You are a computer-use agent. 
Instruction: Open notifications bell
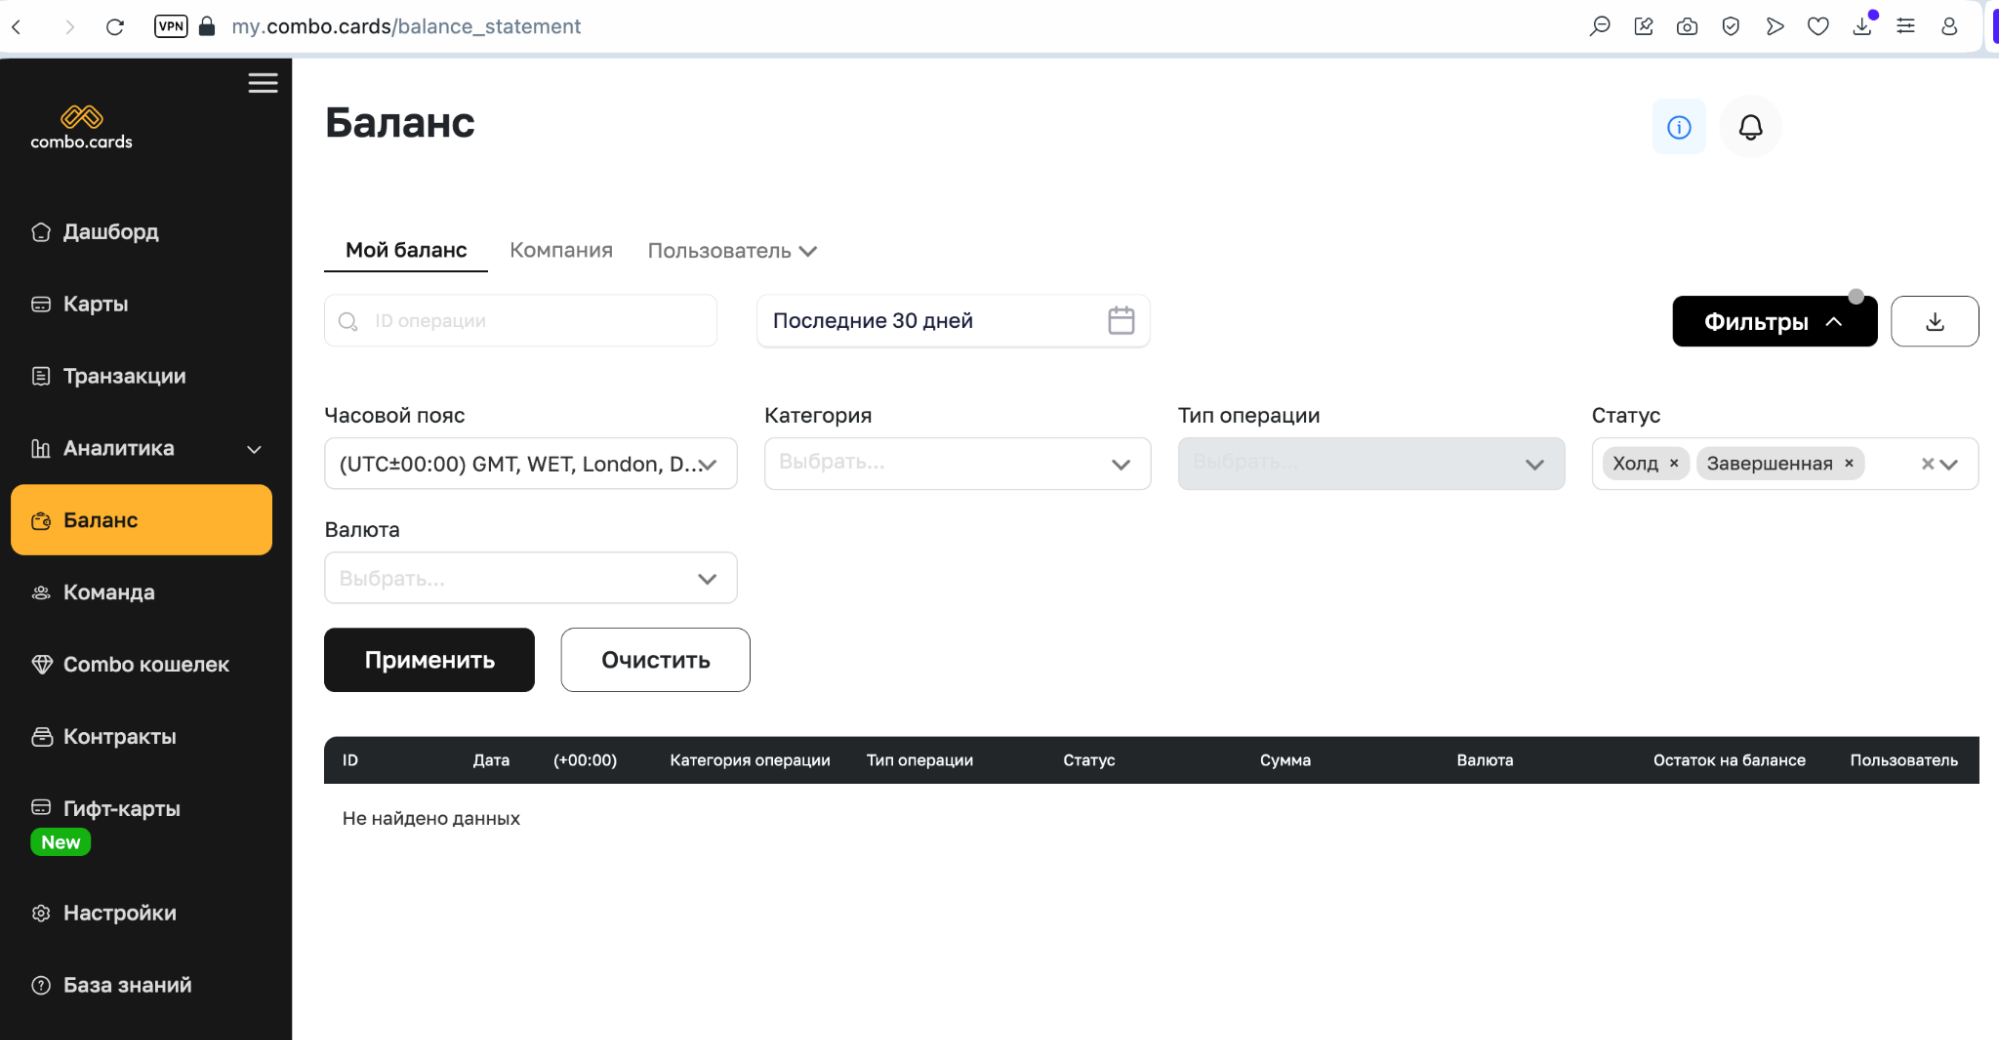[1750, 127]
